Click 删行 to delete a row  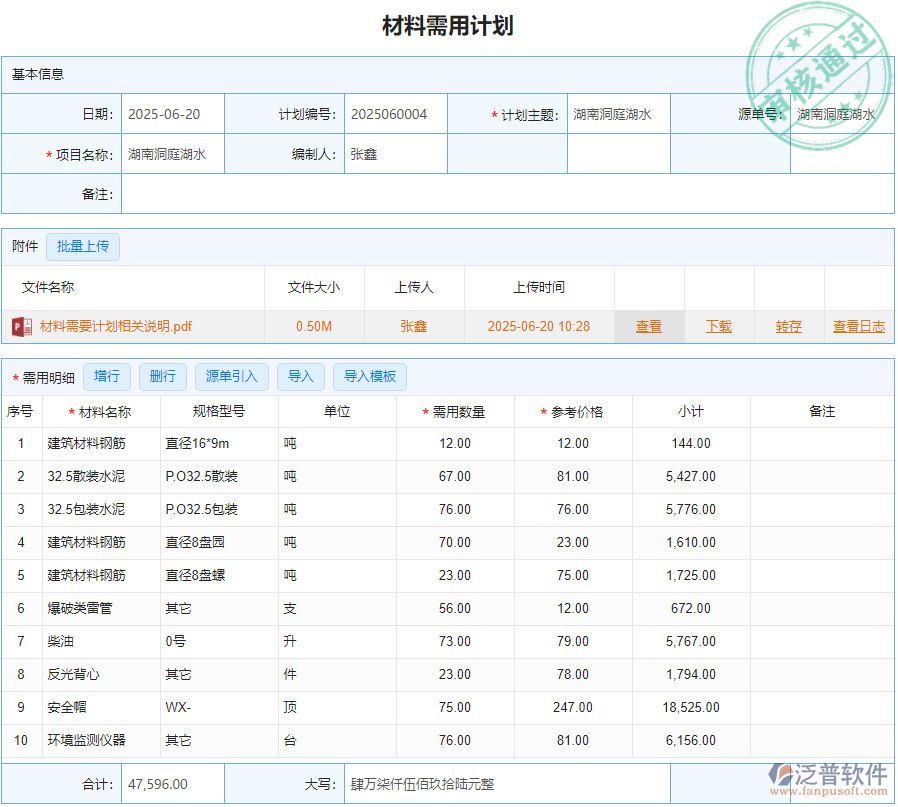pos(162,377)
